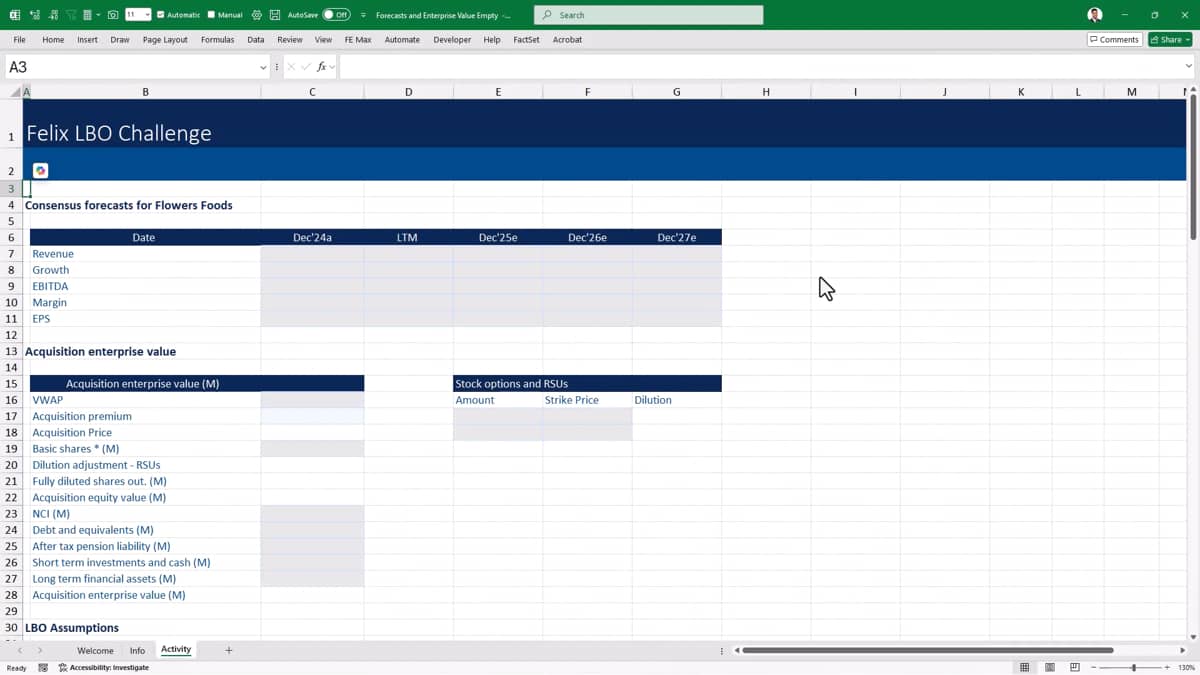Switch to Normal view in status bar
This screenshot has height=675, width=1200.
tap(1024, 667)
